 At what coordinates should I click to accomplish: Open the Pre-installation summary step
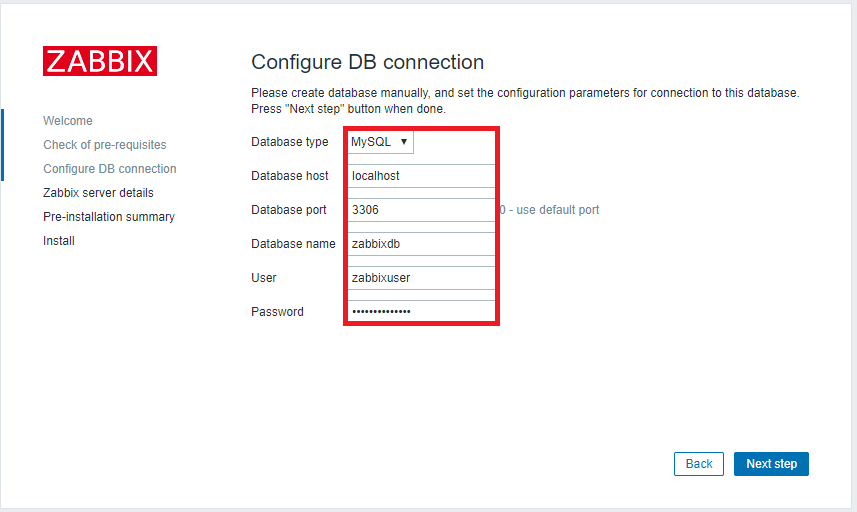point(109,217)
